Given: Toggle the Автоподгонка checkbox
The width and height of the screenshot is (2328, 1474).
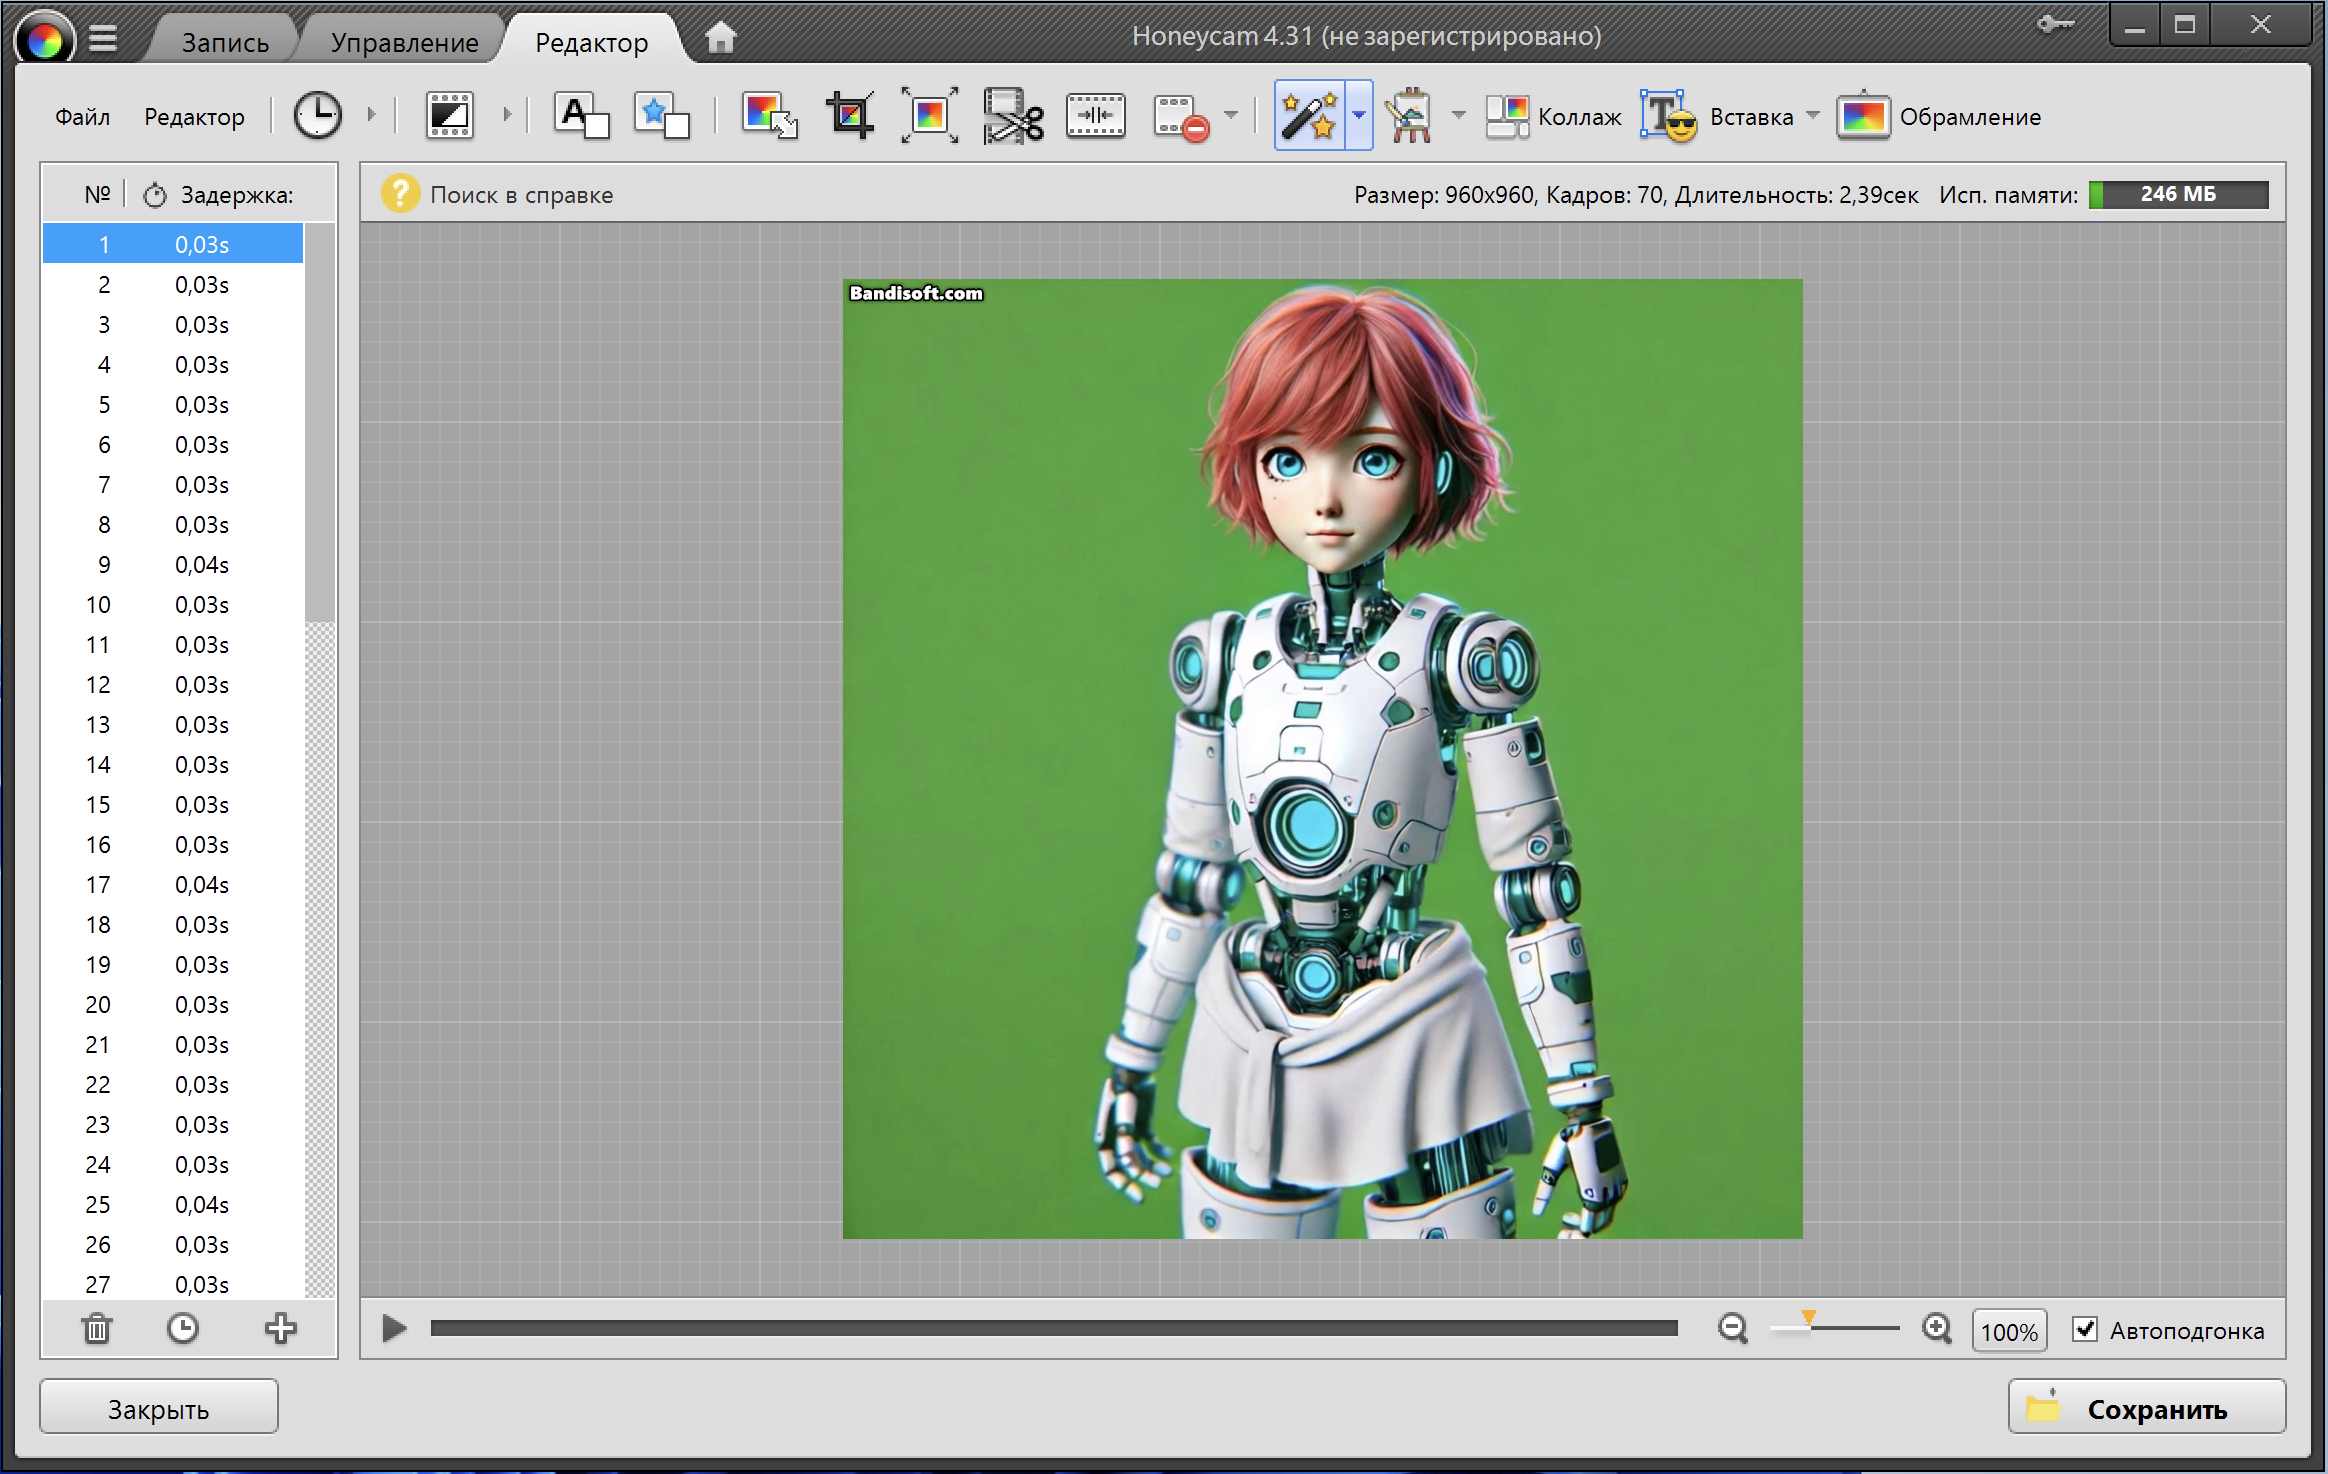Looking at the screenshot, I should [x=2085, y=1329].
